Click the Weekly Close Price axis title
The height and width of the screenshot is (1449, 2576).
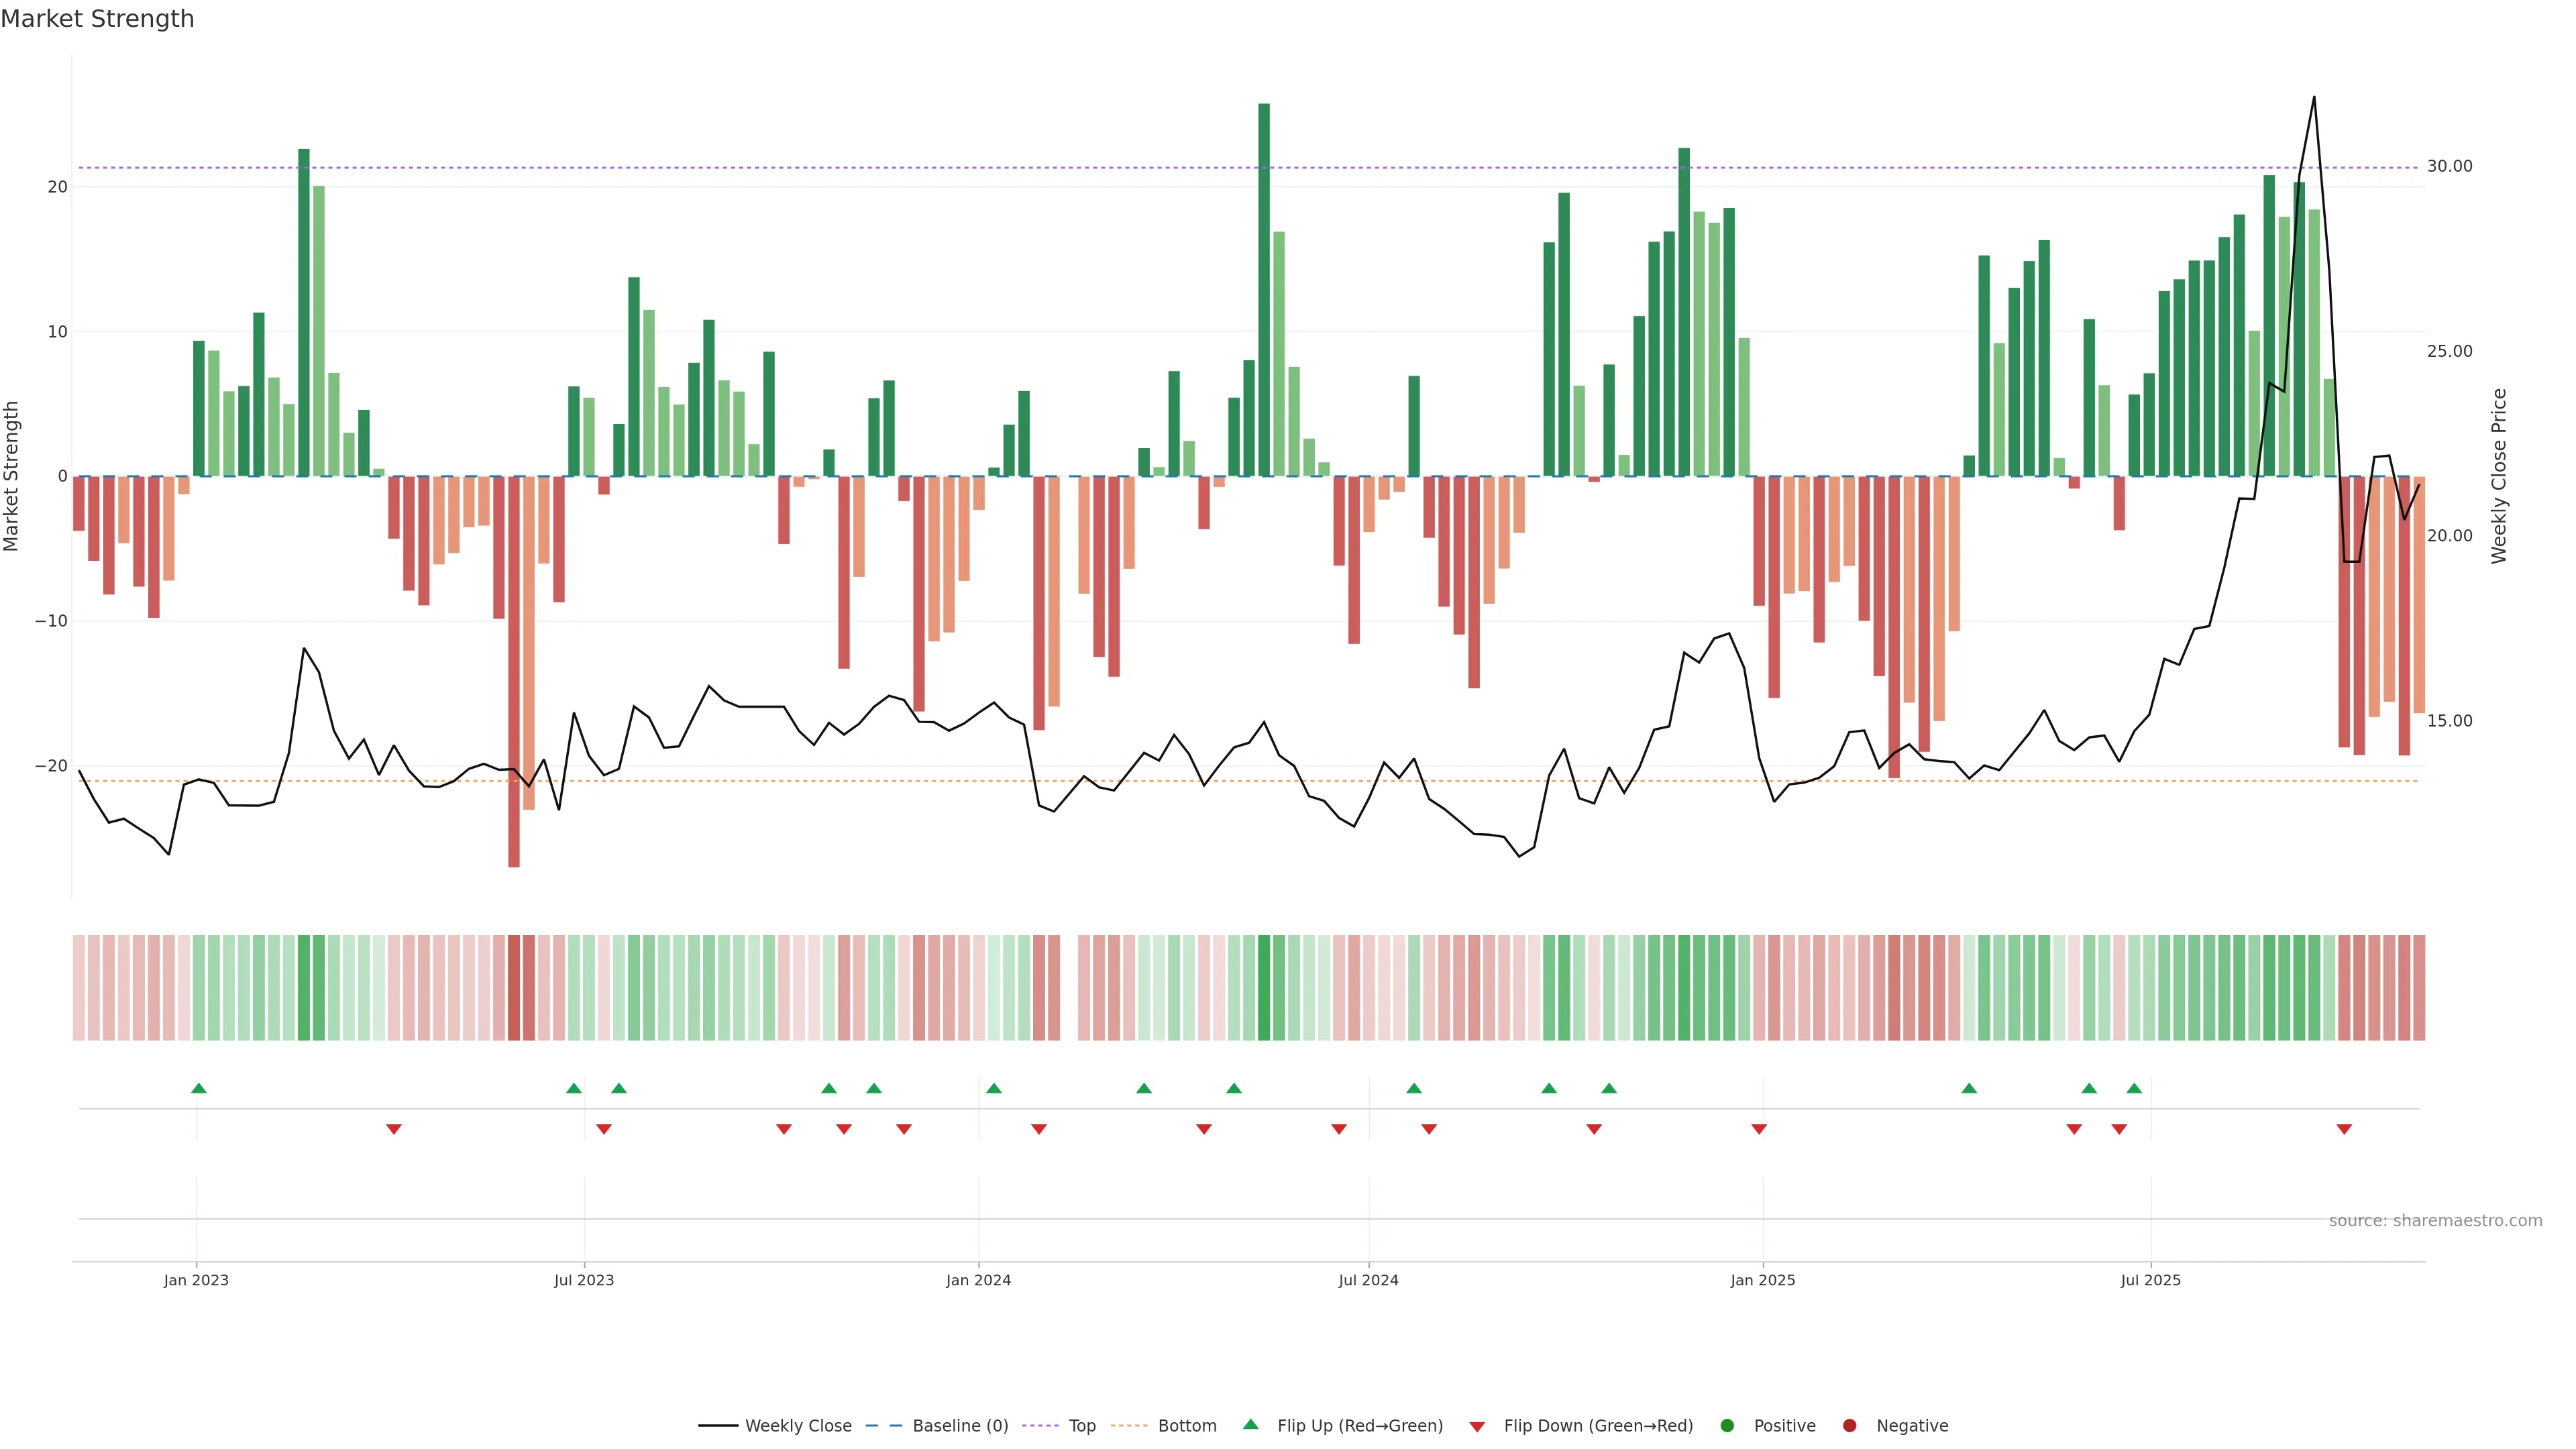click(x=2499, y=476)
